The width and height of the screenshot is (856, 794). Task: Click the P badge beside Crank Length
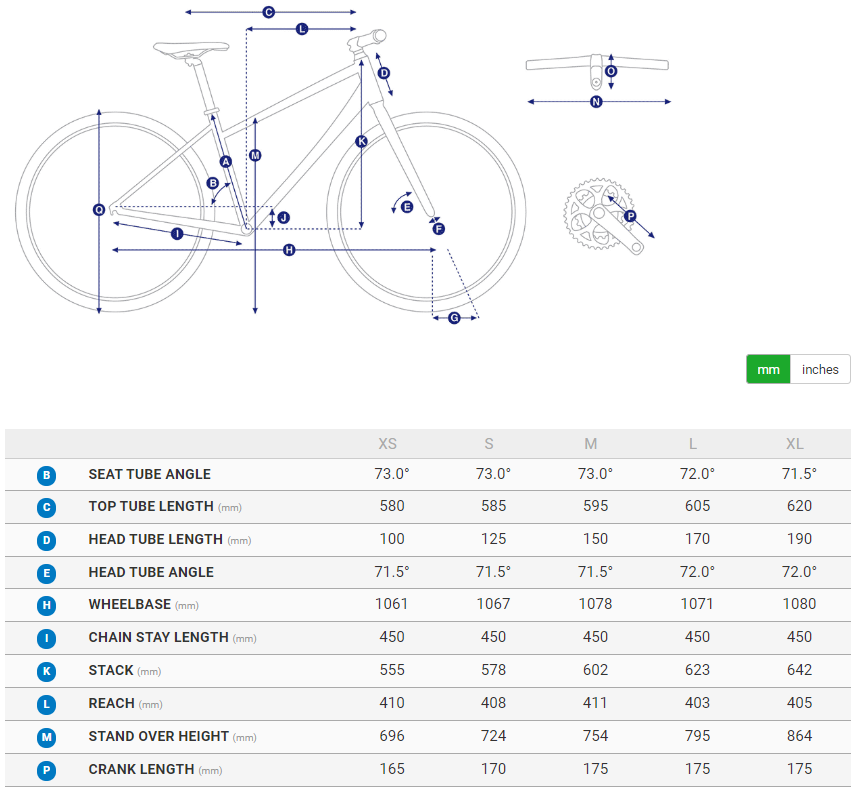click(47, 770)
